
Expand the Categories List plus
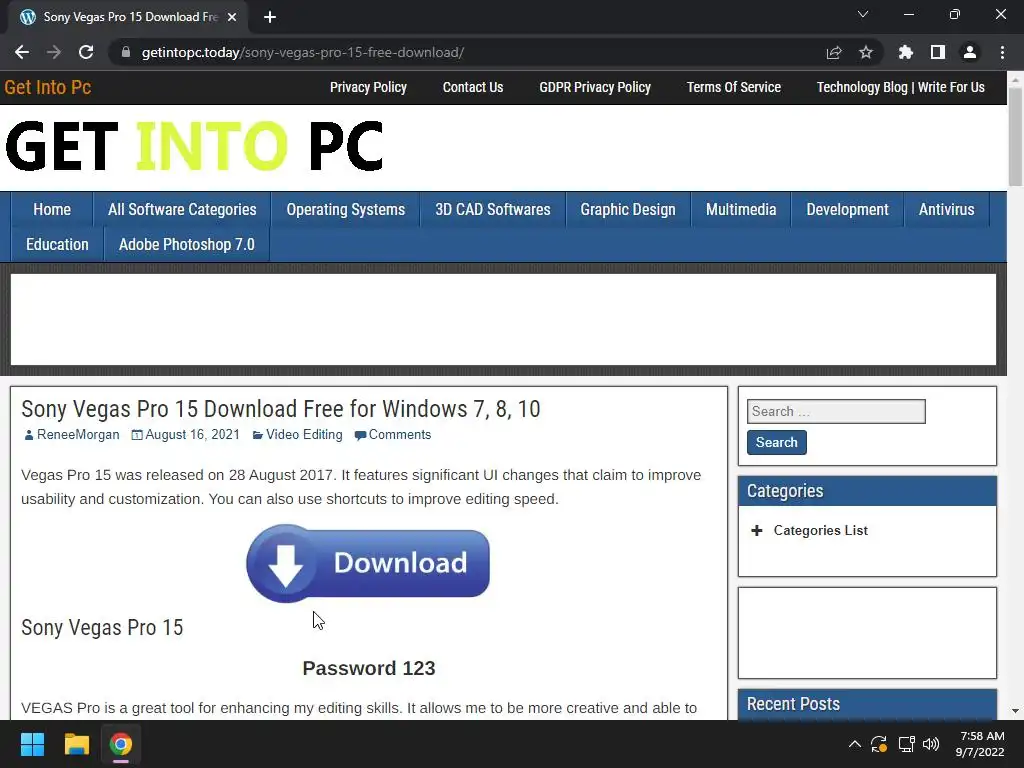point(757,530)
